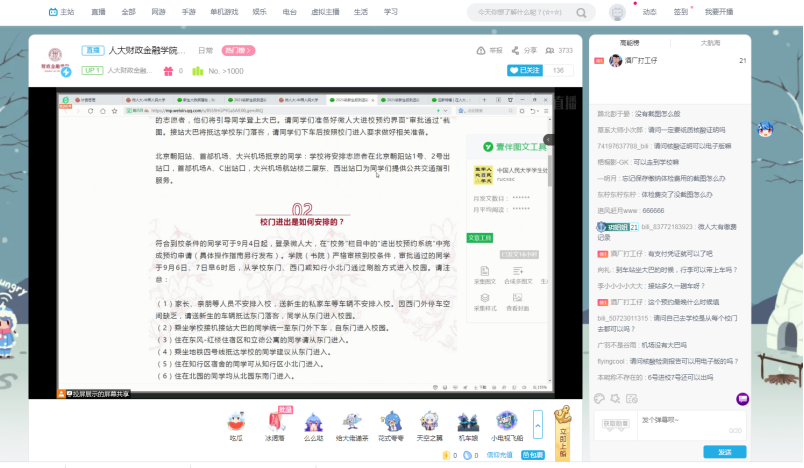Select the 冰阔落 gift icon

click(274, 422)
